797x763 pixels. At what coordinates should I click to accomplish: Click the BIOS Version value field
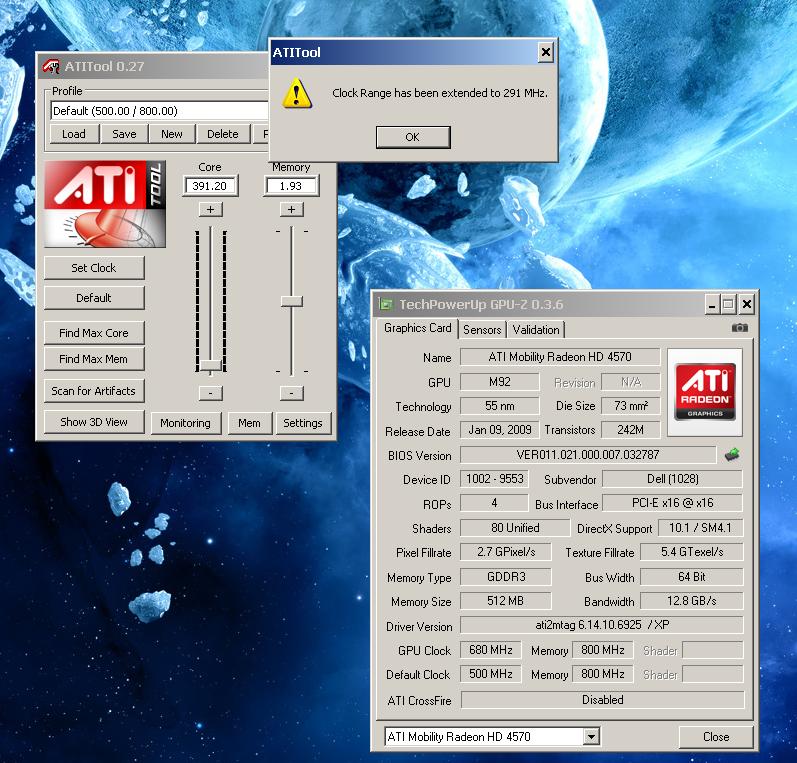(x=588, y=454)
